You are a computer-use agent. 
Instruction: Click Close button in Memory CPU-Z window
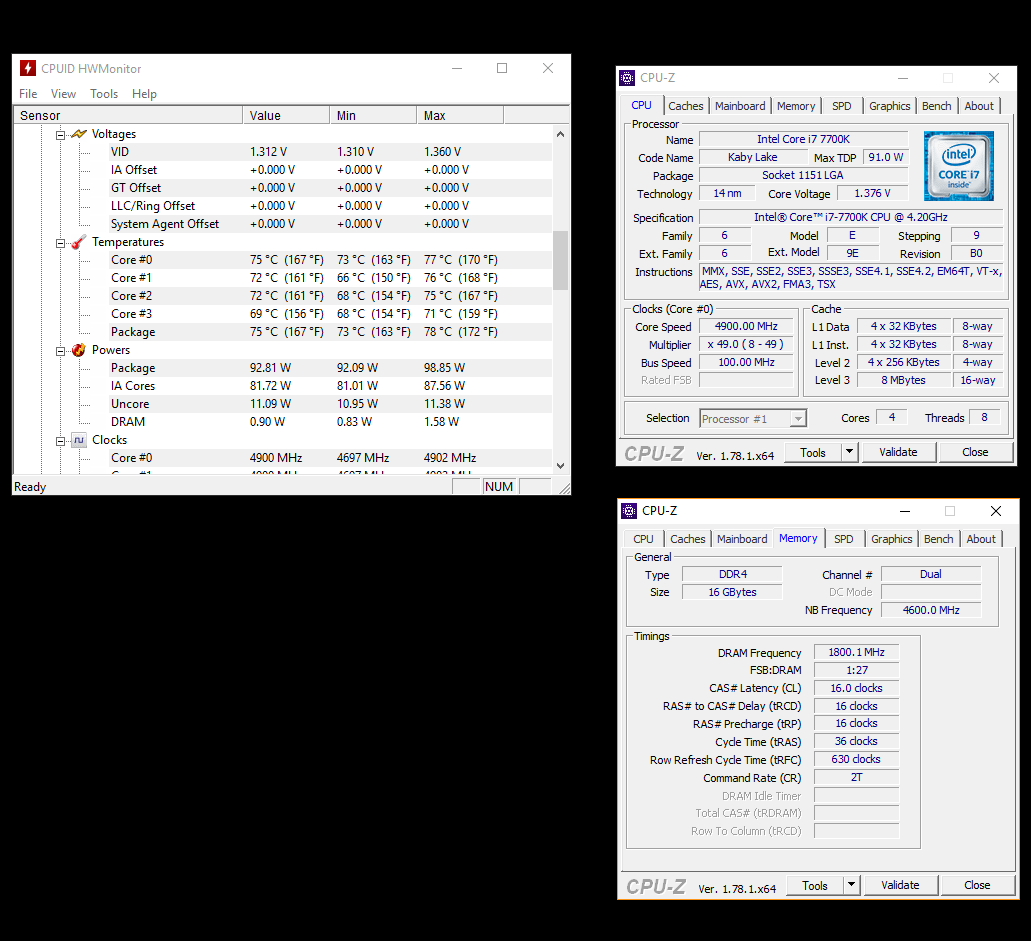(977, 886)
